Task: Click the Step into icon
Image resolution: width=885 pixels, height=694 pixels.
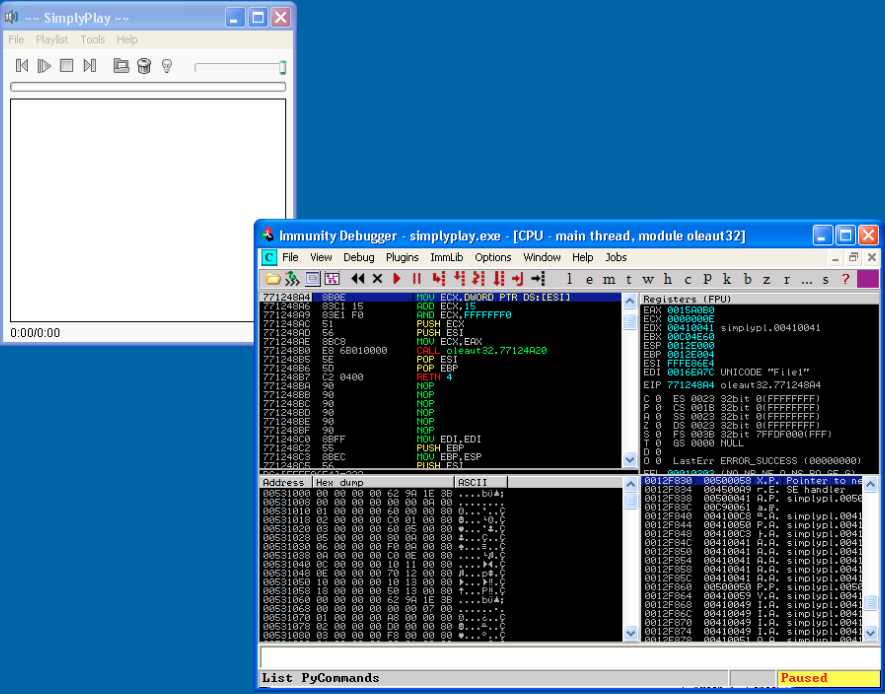Action: coord(439,278)
